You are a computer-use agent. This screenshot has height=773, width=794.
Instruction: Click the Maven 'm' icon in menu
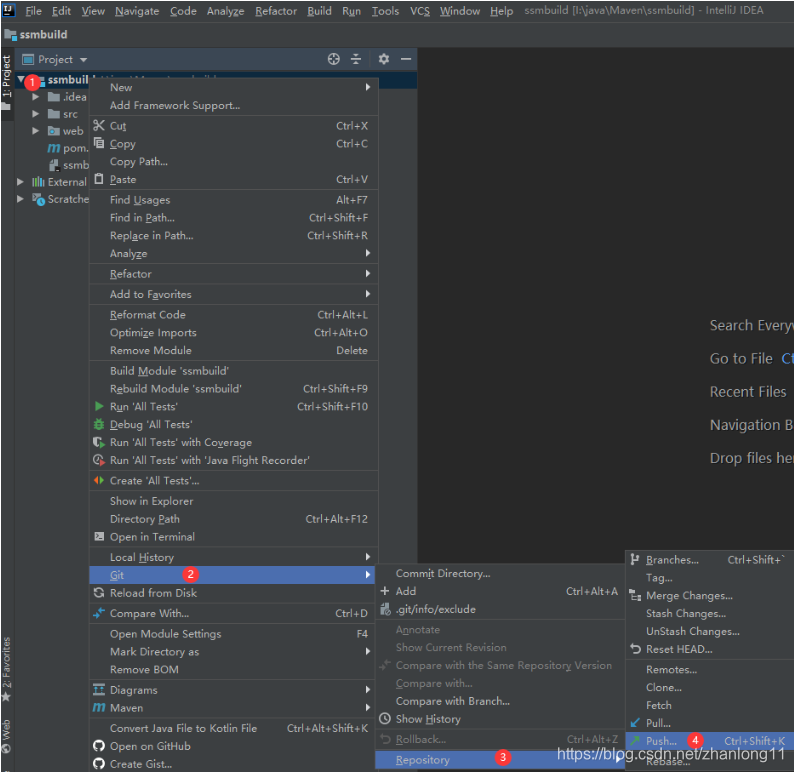point(99,707)
